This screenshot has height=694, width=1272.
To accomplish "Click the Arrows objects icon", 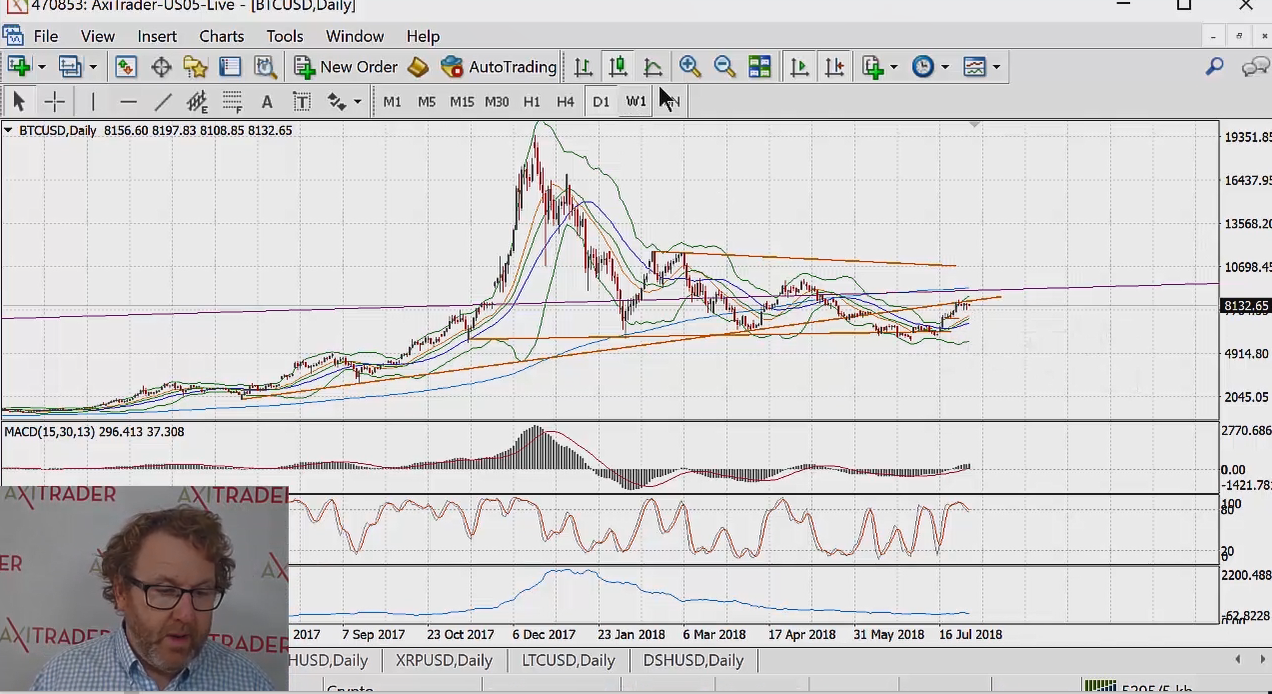I will click(337, 101).
